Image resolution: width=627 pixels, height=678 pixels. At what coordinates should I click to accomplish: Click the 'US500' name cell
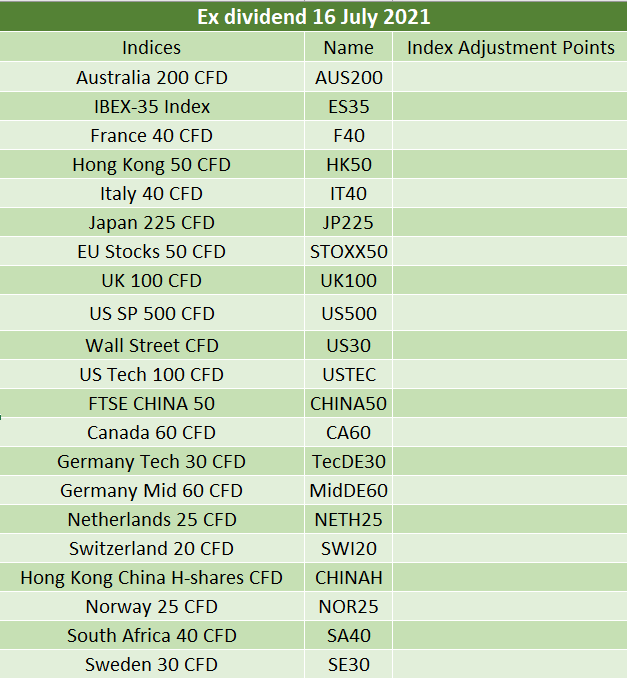[x=349, y=313]
